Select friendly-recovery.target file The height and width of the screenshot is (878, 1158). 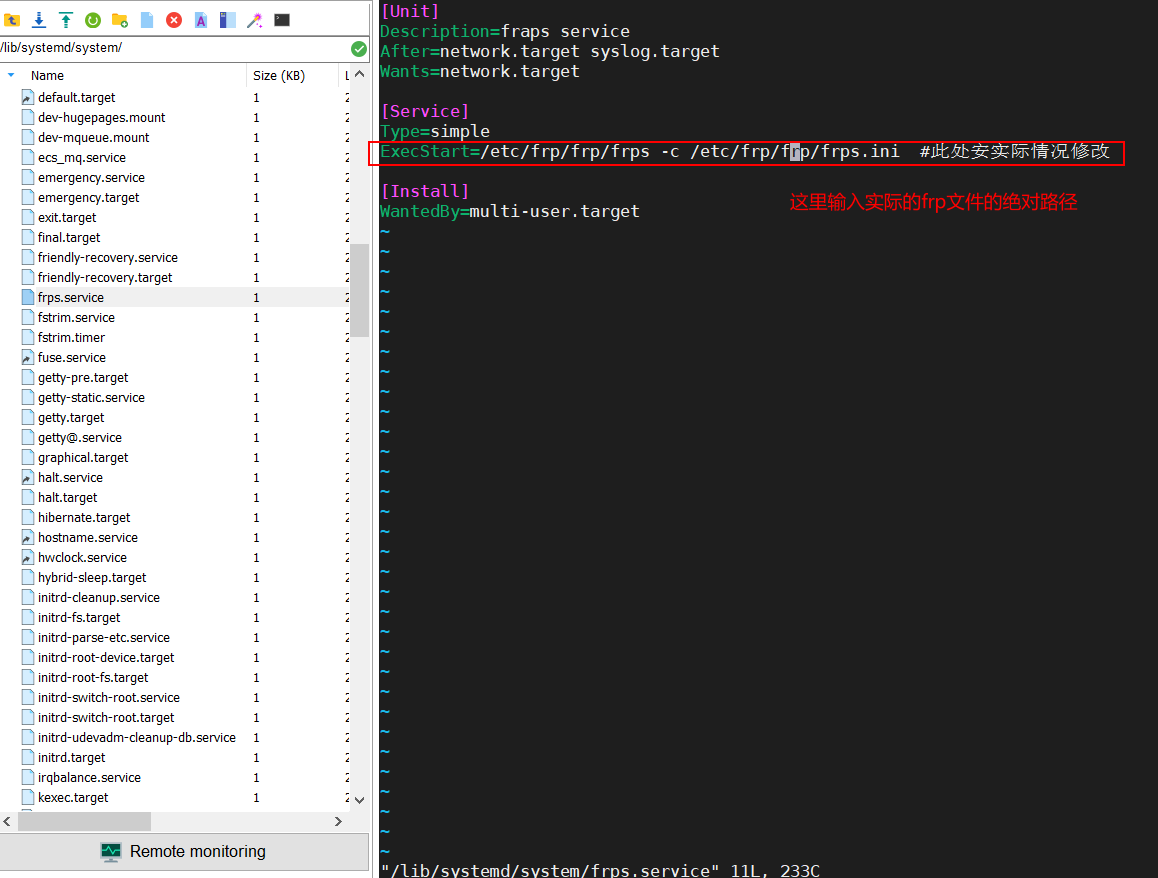coord(105,277)
